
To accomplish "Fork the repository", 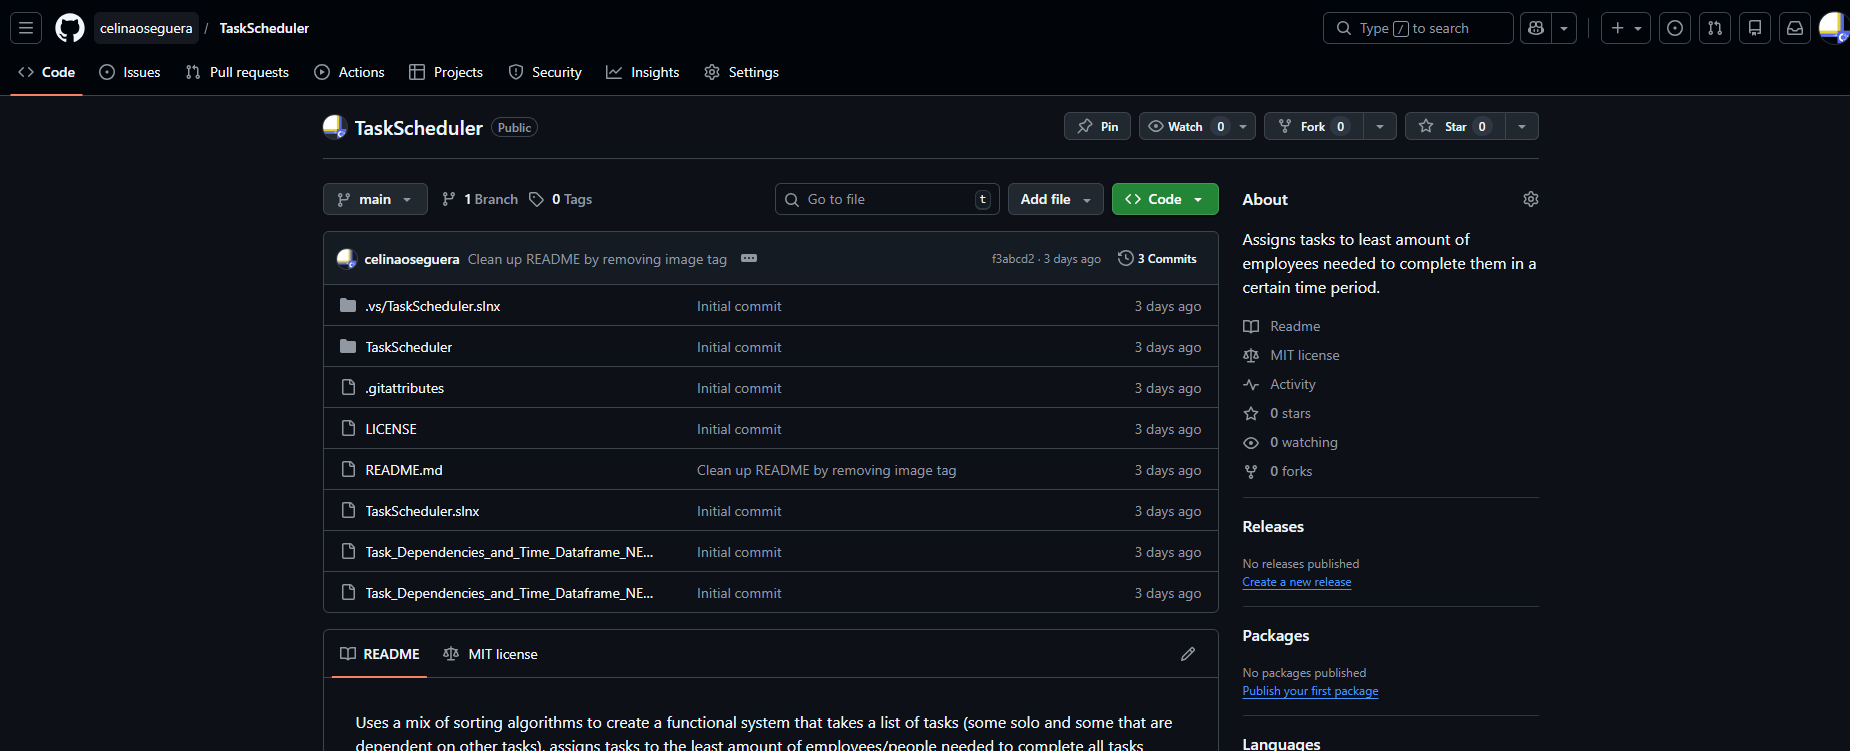I will tap(1313, 126).
